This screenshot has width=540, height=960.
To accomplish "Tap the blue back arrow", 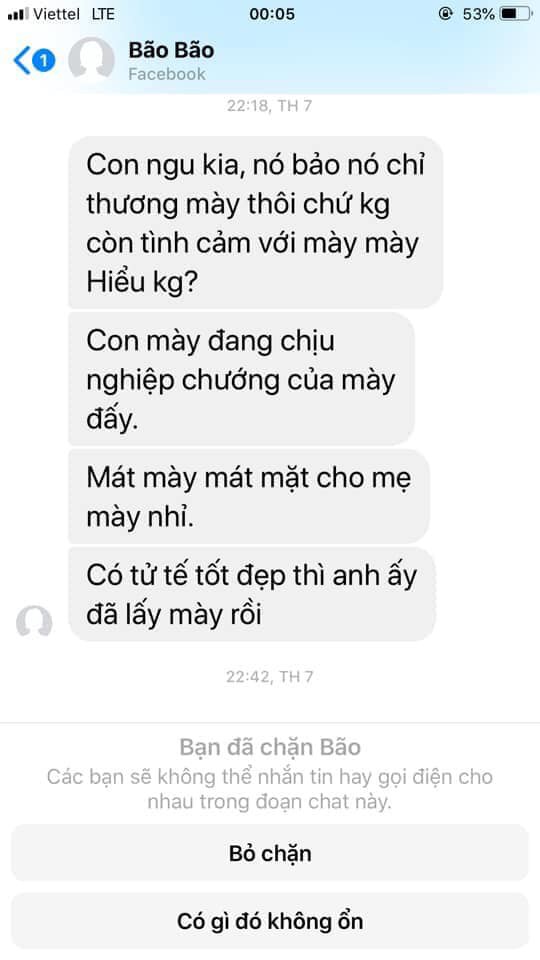I will pyautogui.click(x=21, y=61).
